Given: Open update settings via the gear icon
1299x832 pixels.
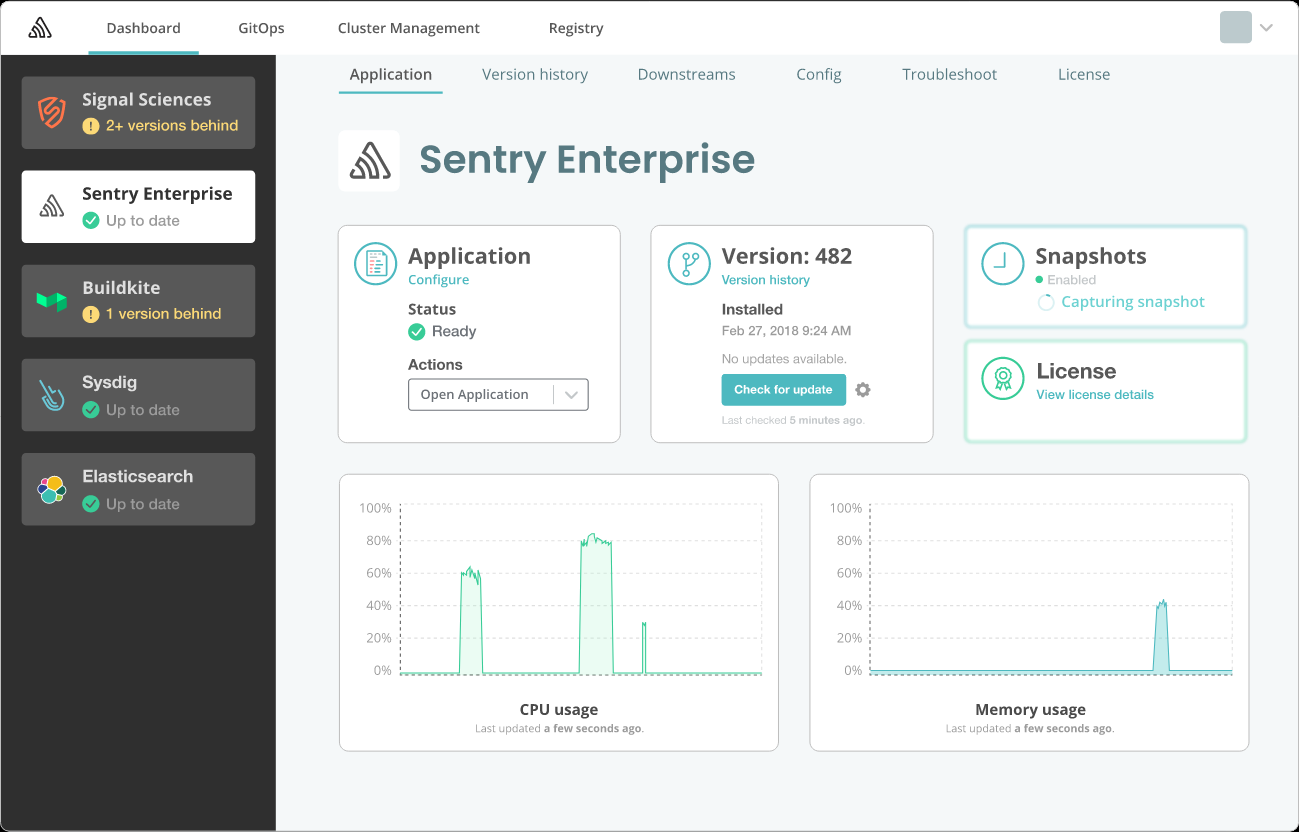Looking at the screenshot, I should [862, 390].
